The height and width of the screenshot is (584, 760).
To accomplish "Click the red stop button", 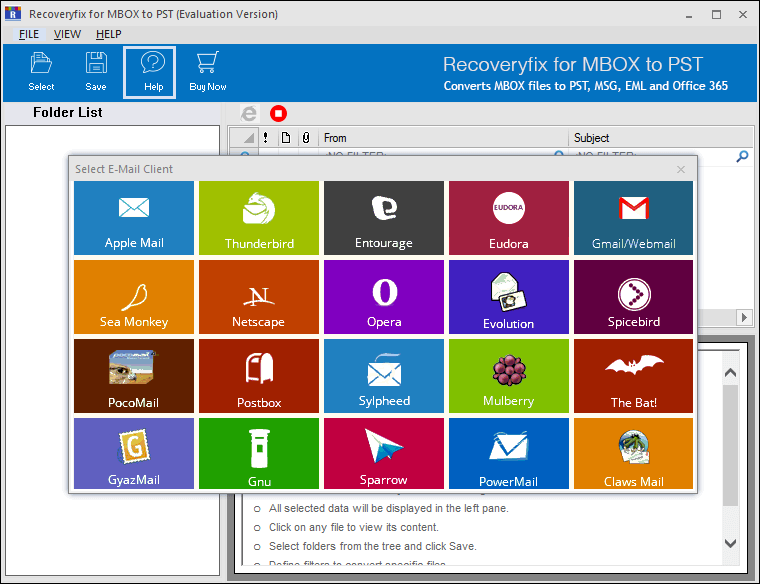I will [278, 113].
